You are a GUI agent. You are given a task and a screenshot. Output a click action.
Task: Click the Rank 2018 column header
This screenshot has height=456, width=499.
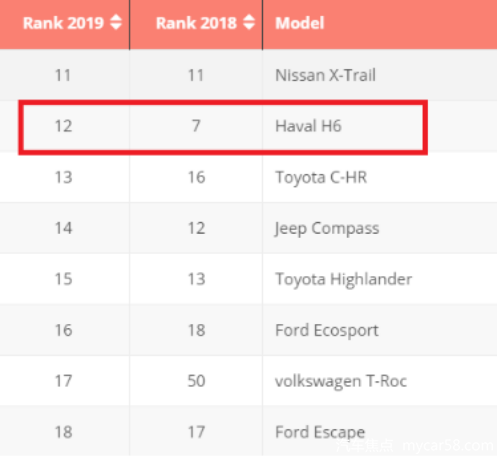coord(196,25)
